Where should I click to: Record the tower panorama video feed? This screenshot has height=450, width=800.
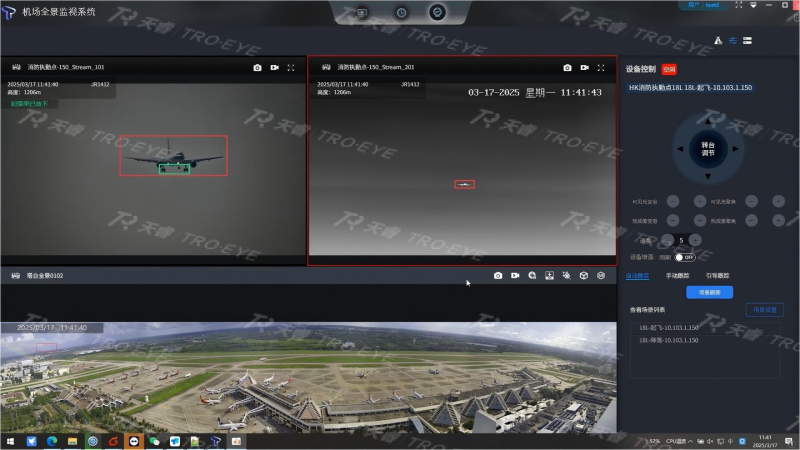pyautogui.click(x=515, y=275)
